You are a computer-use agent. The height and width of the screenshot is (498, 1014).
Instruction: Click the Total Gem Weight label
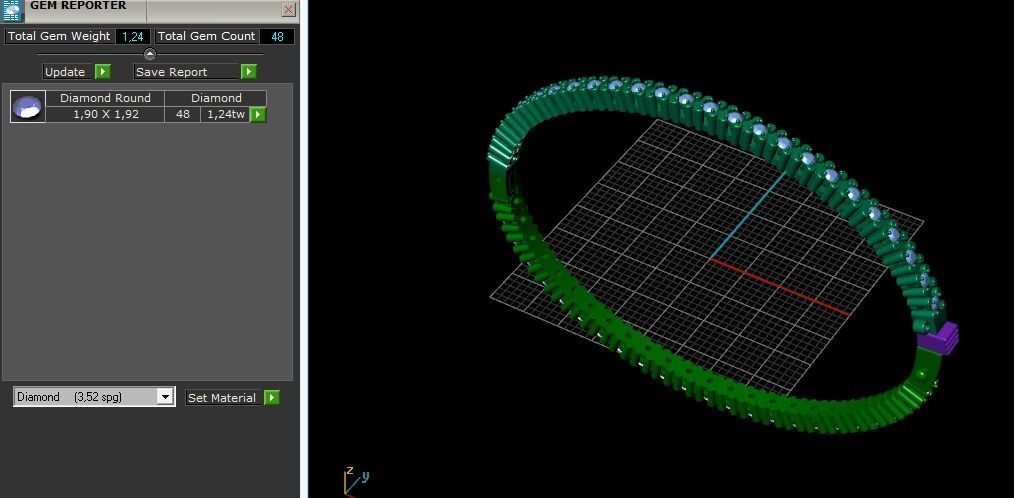pos(59,36)
